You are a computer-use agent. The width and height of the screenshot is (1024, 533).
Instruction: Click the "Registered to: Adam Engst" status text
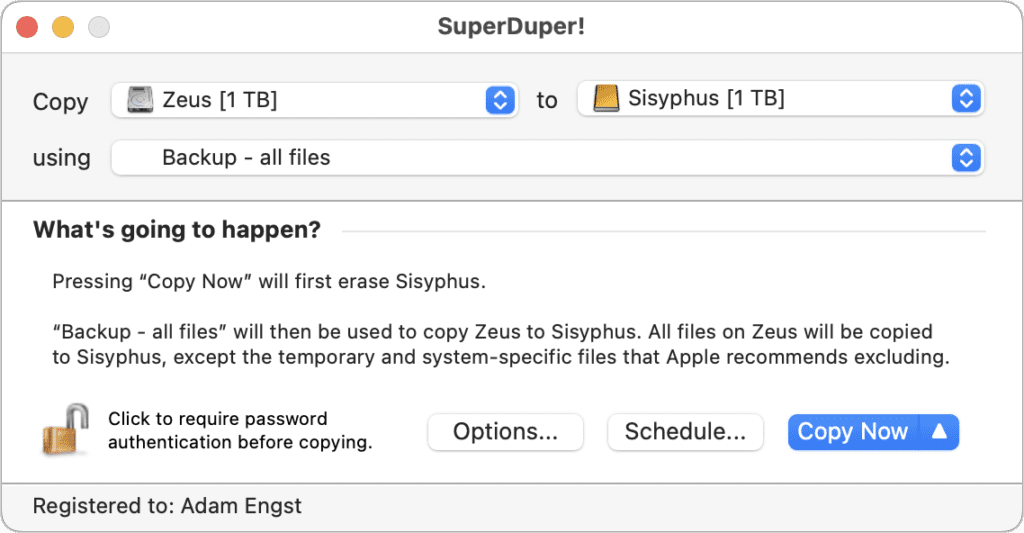167,506
